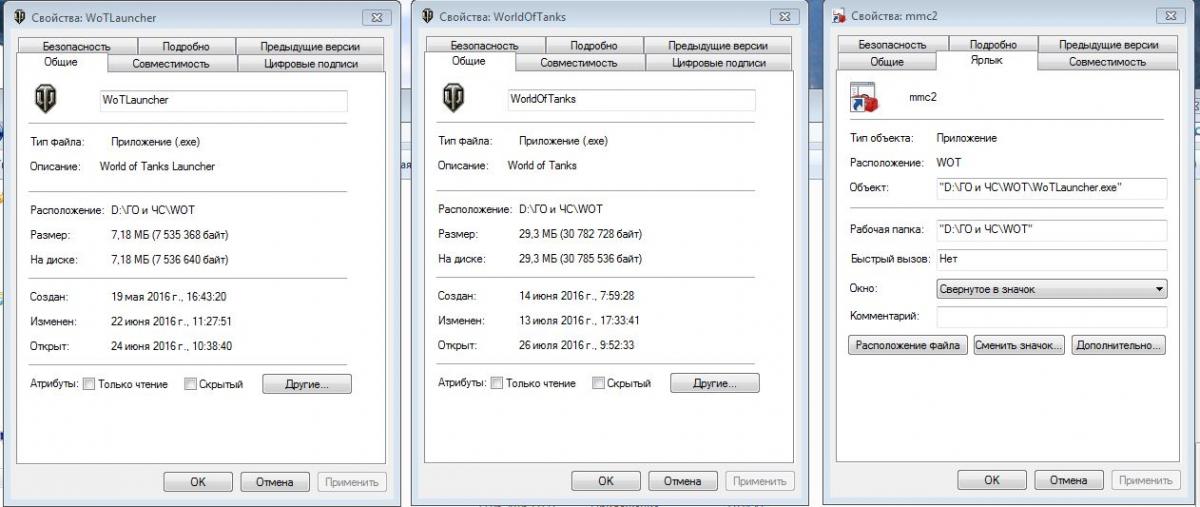
Task: Click 'Применить' in WorldOfTanks window
Action: [x=760, y=481]
